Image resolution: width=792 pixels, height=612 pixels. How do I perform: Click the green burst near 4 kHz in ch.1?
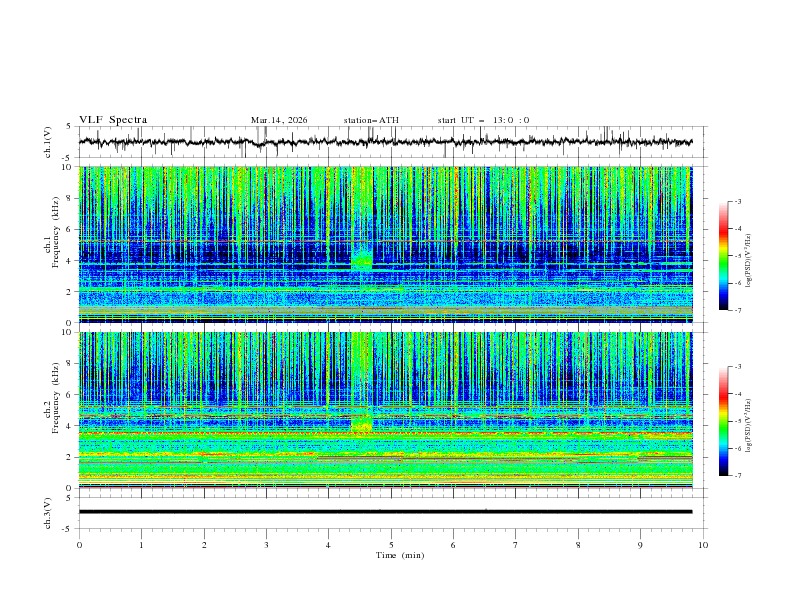(362, 259)
